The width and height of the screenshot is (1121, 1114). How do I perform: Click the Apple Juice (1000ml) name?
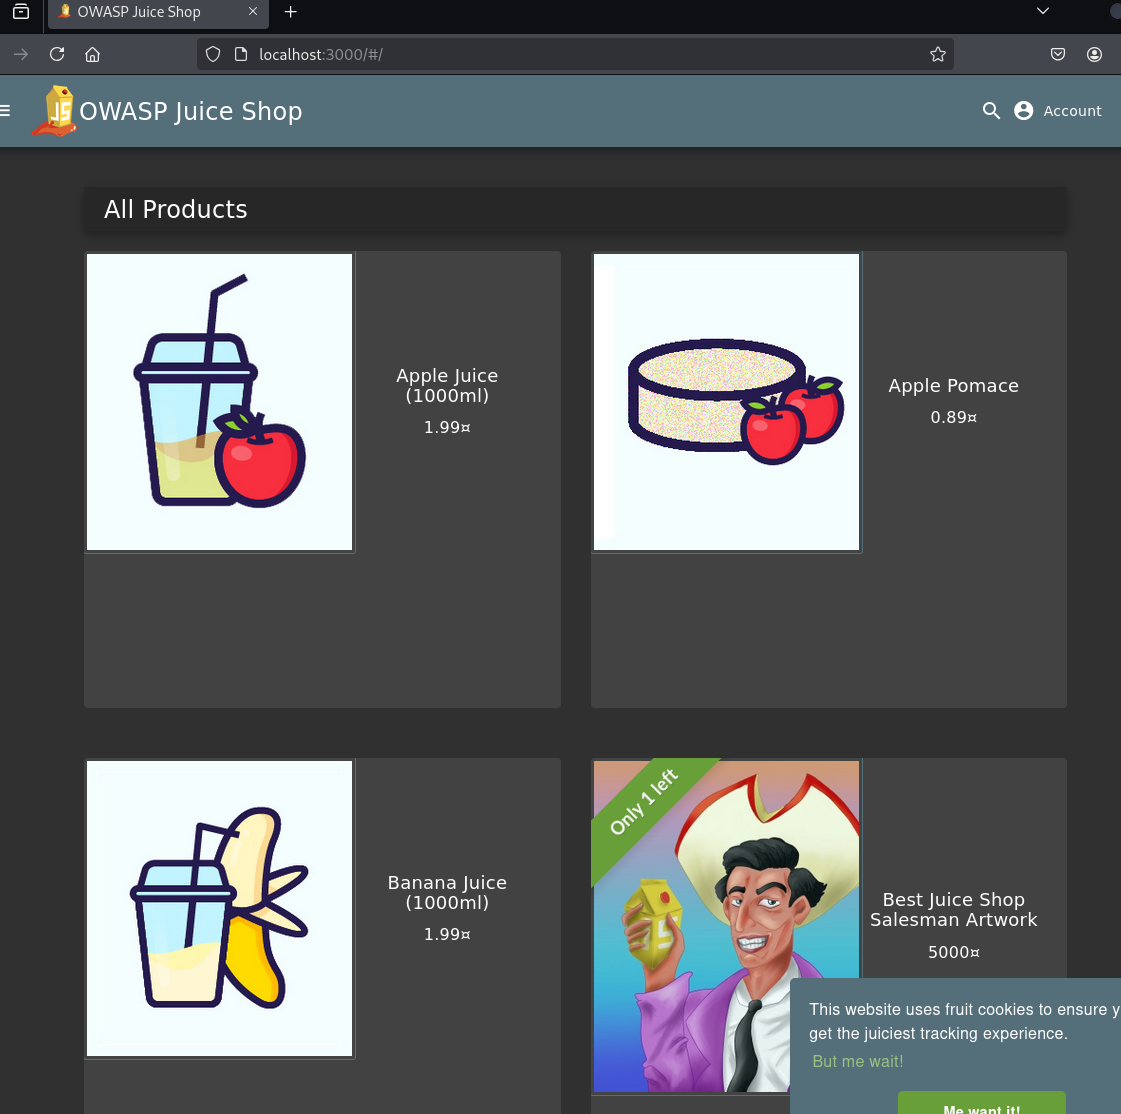tap(448, 385)
